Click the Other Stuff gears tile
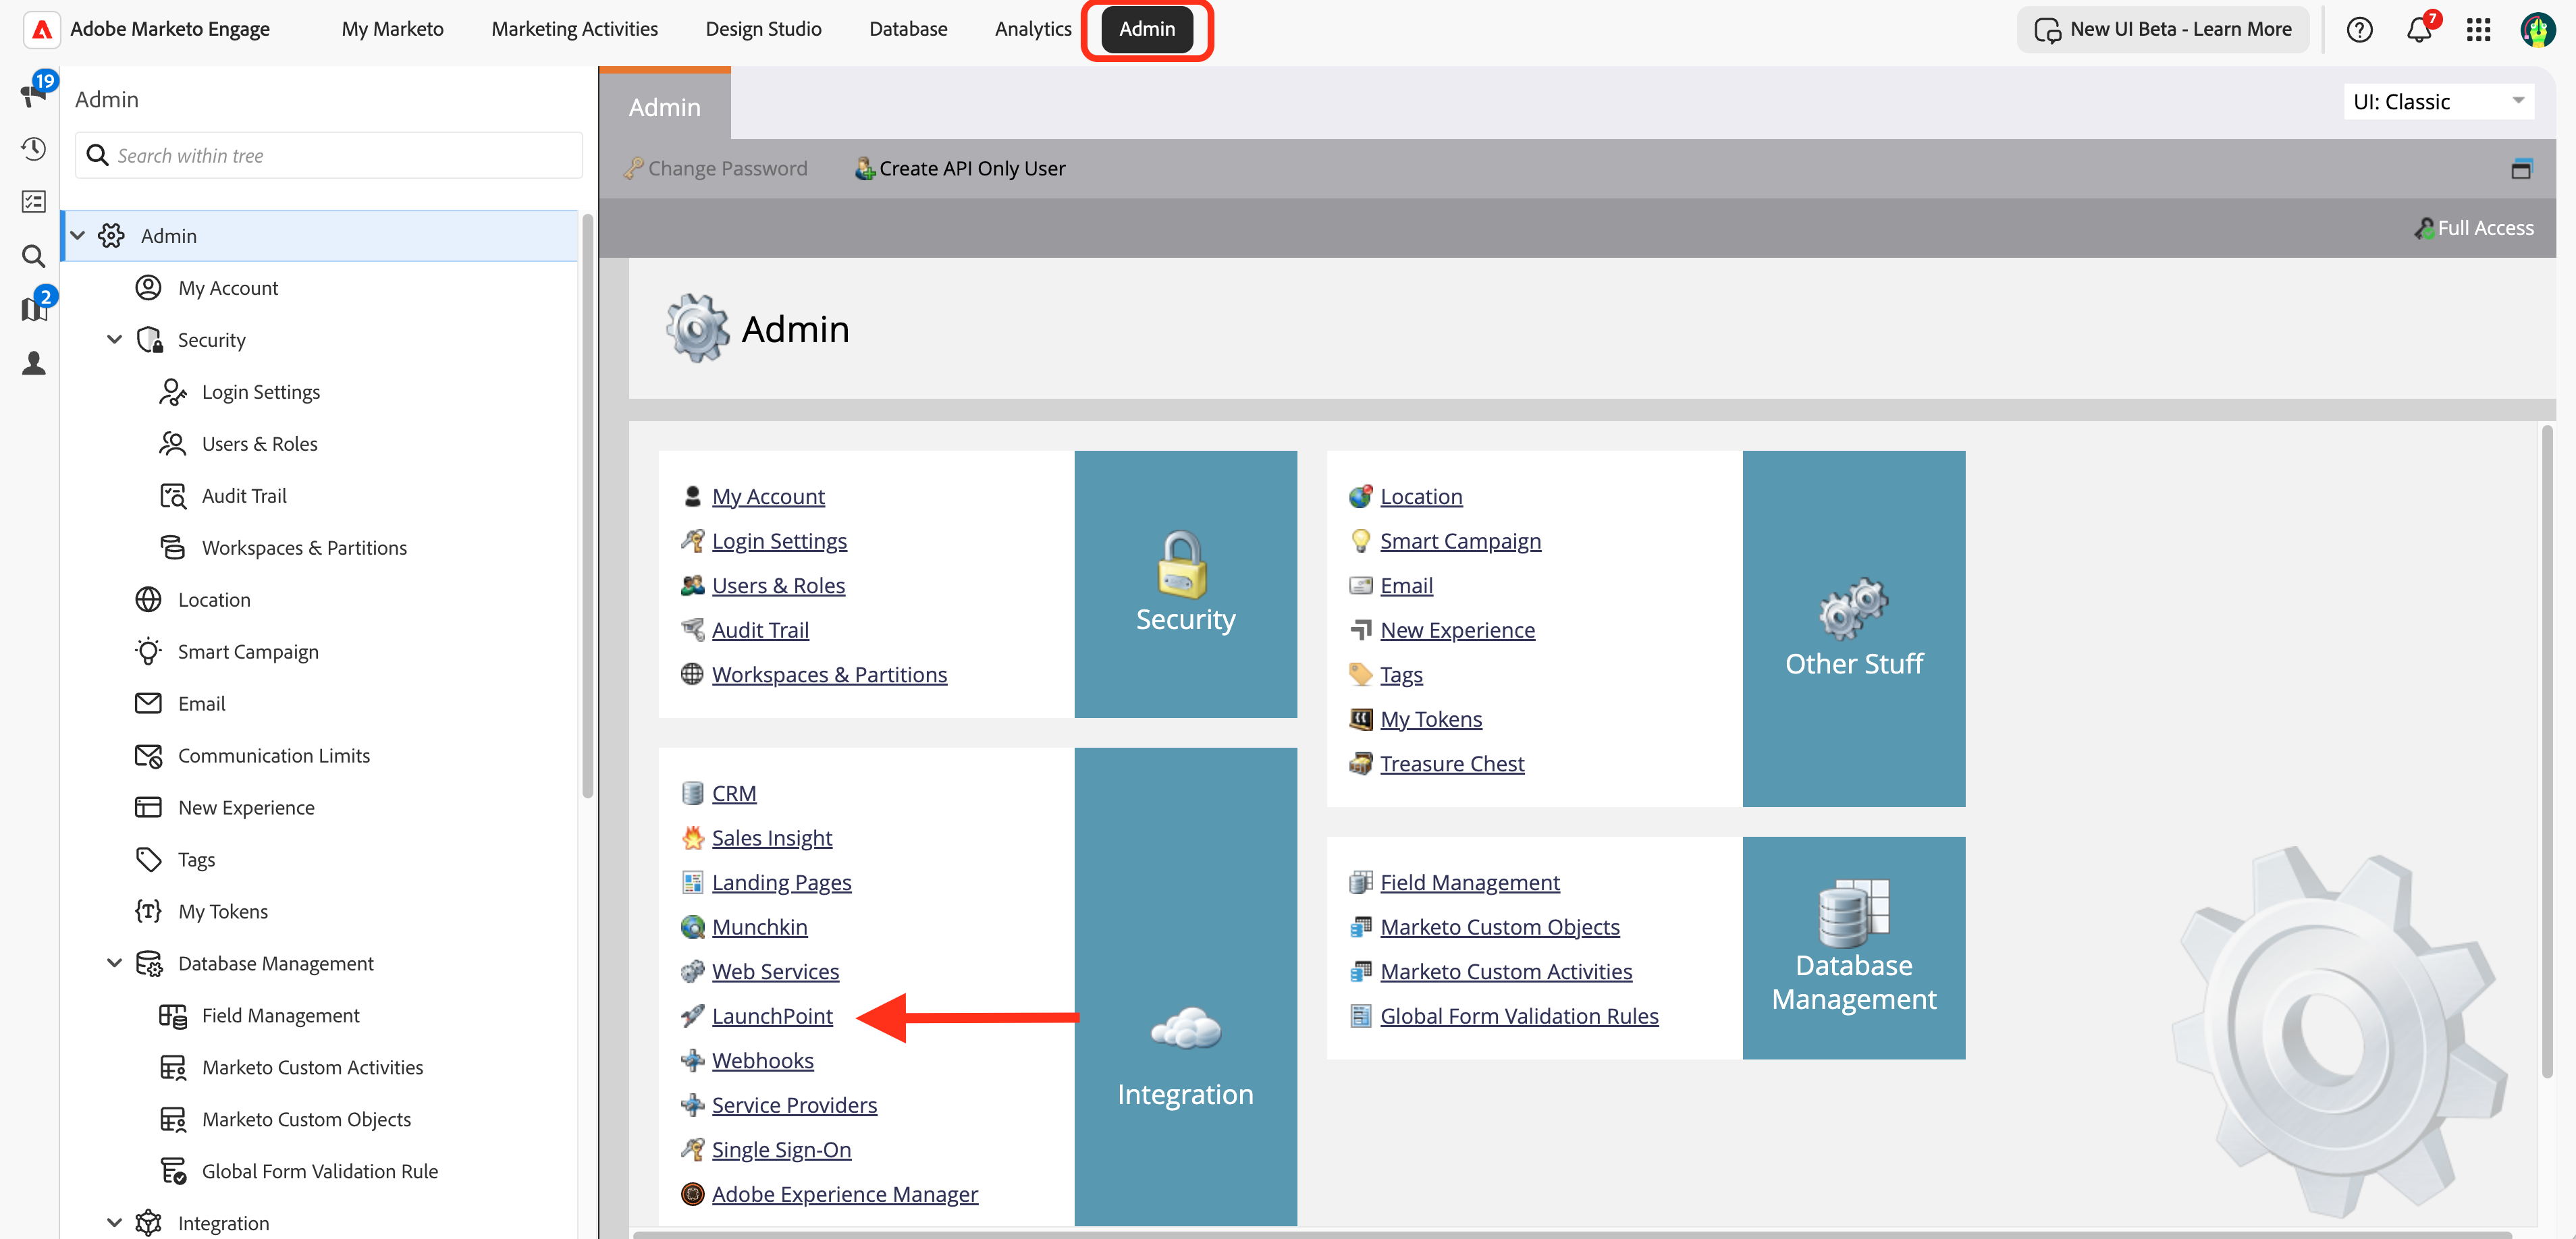Screen dimensions: 2576x1239 click(1853, 628)
